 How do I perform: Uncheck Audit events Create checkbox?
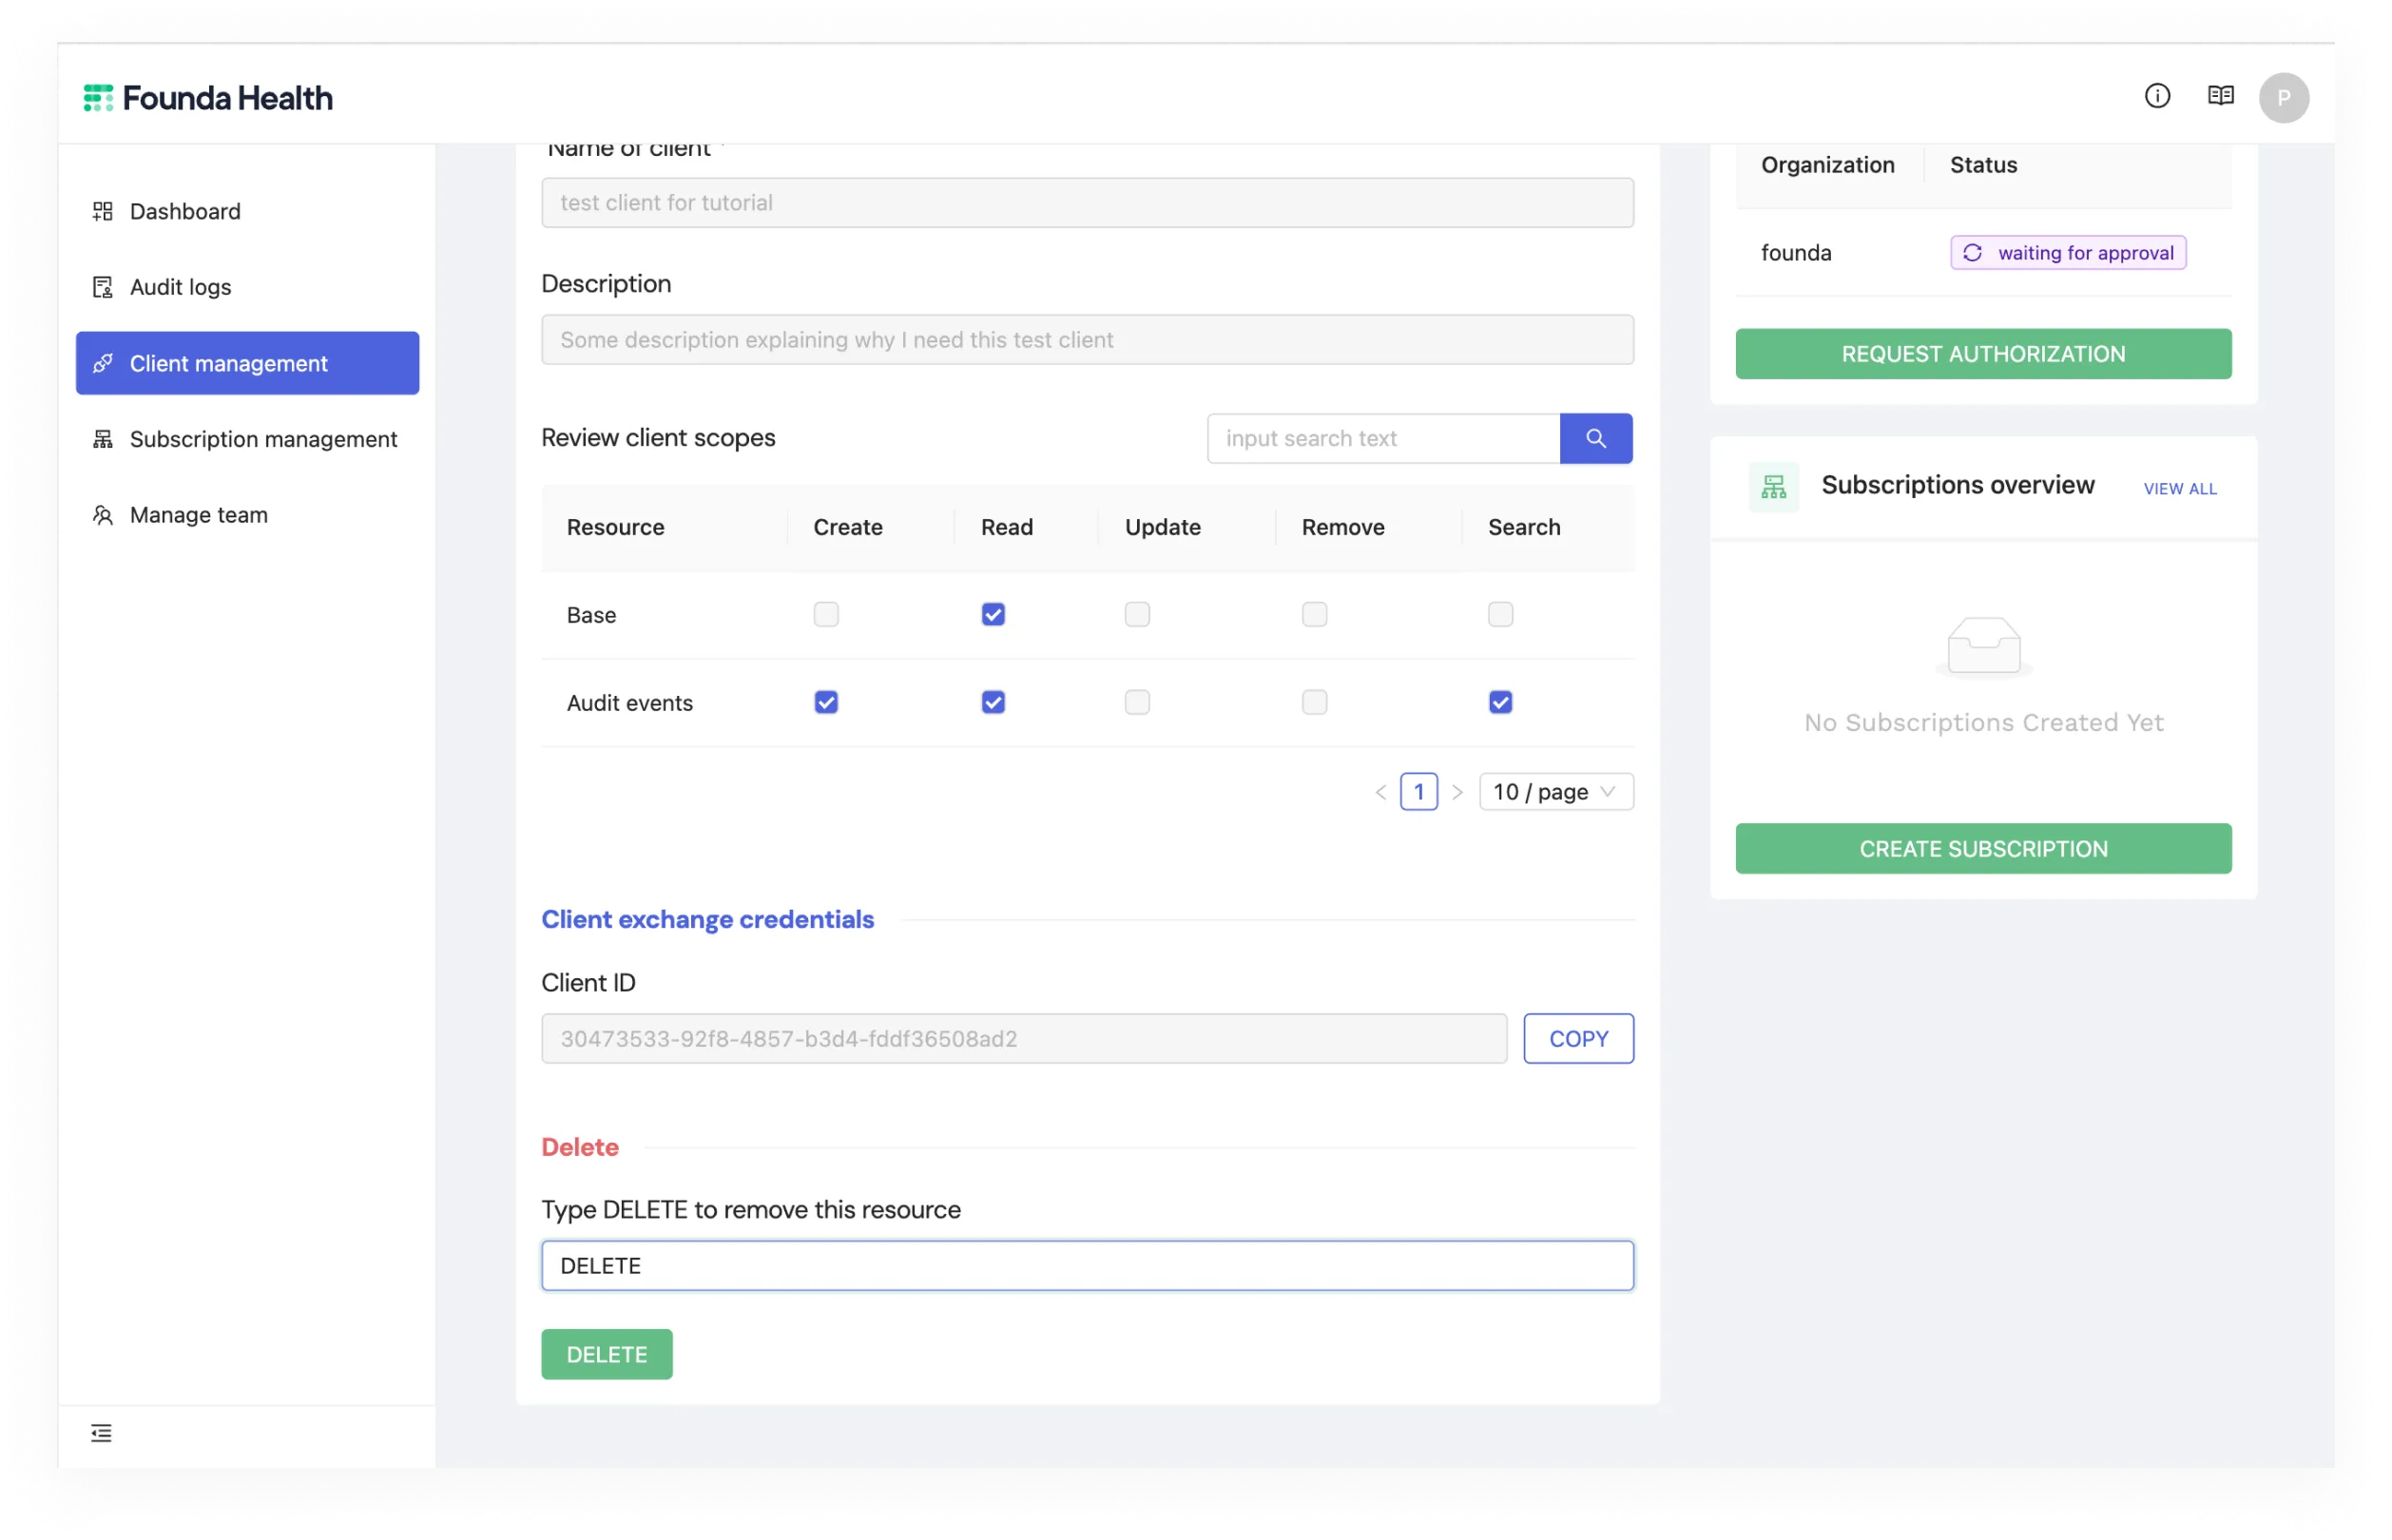826,702
